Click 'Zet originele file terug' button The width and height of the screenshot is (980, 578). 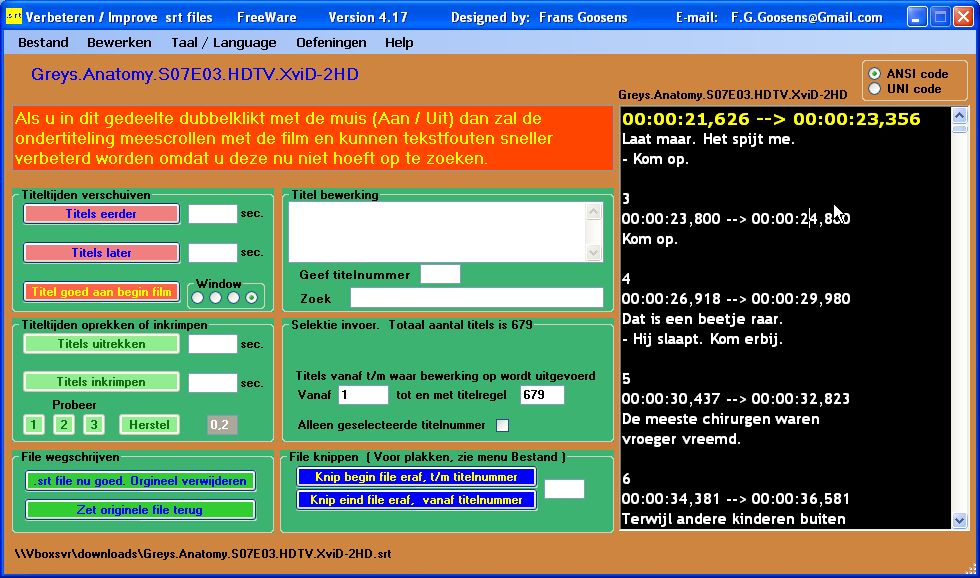pyautogui.click(x=140, y=509)
